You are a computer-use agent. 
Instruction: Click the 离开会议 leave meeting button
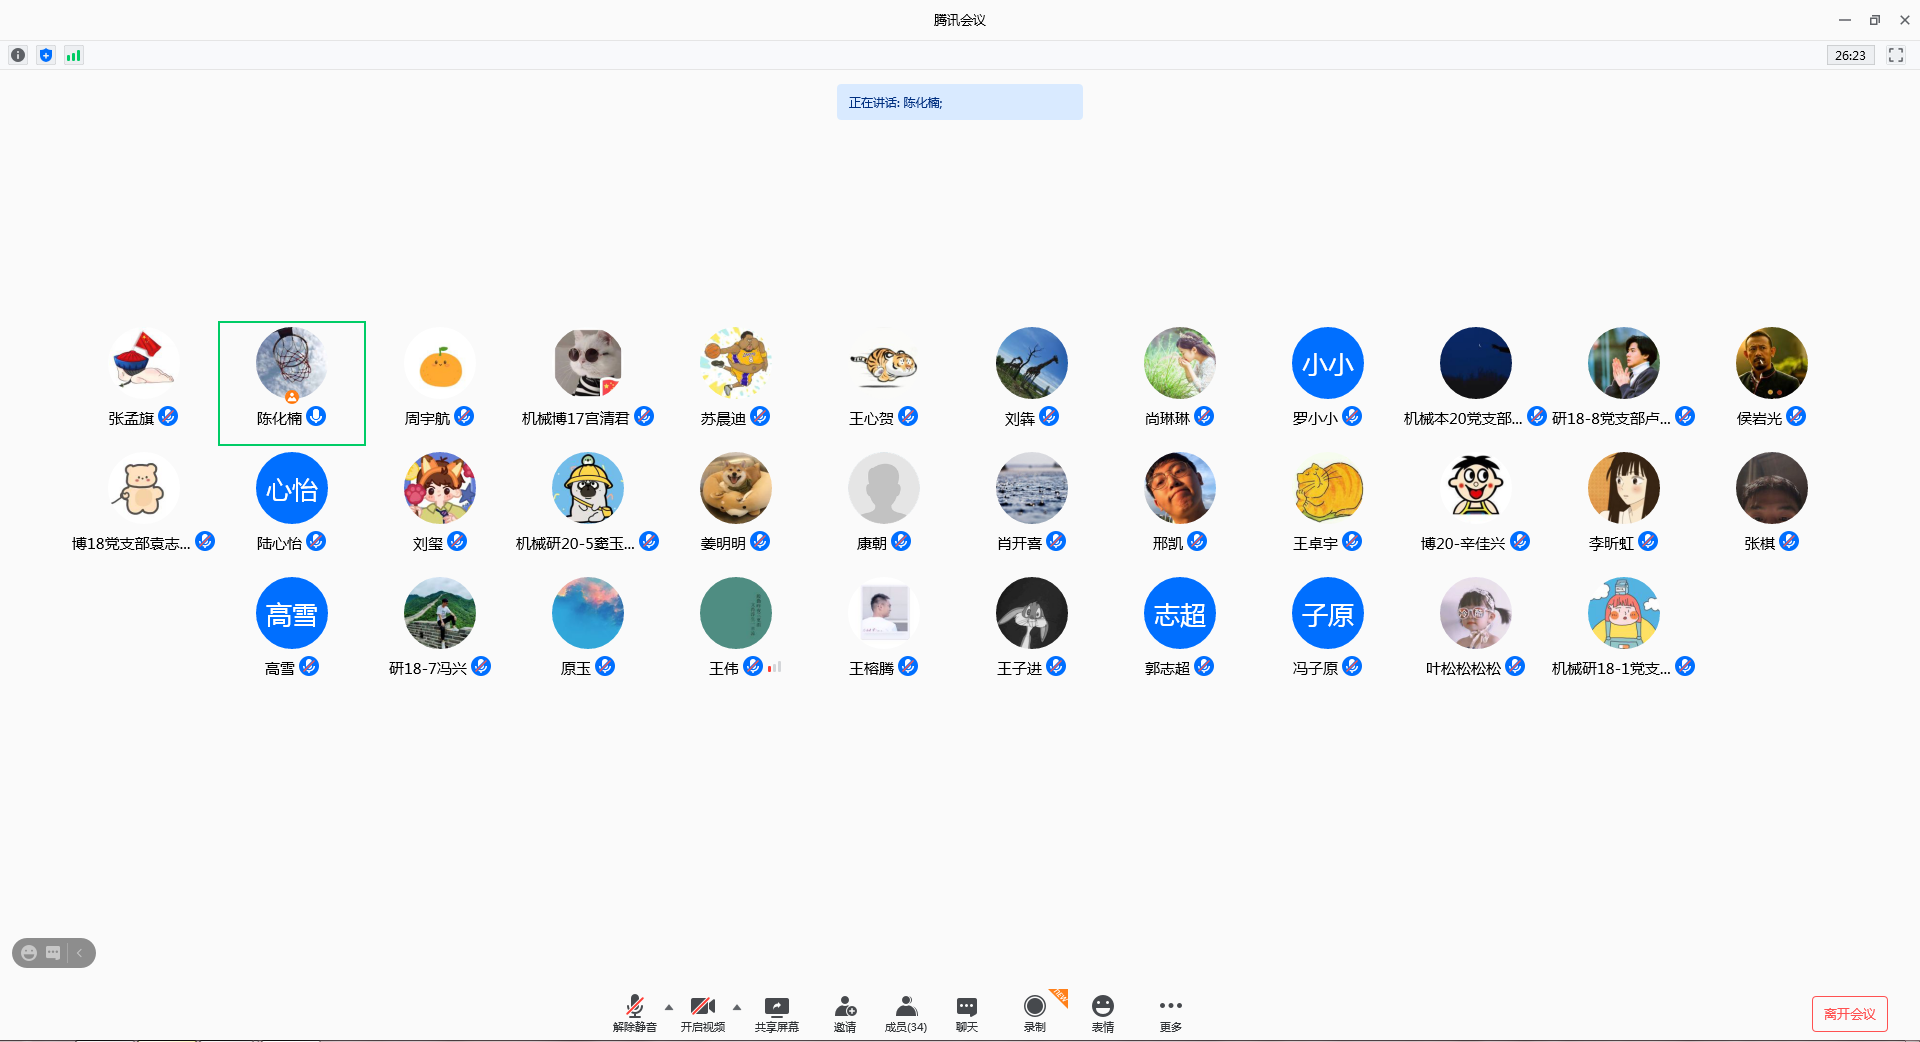(1849, 1014)
